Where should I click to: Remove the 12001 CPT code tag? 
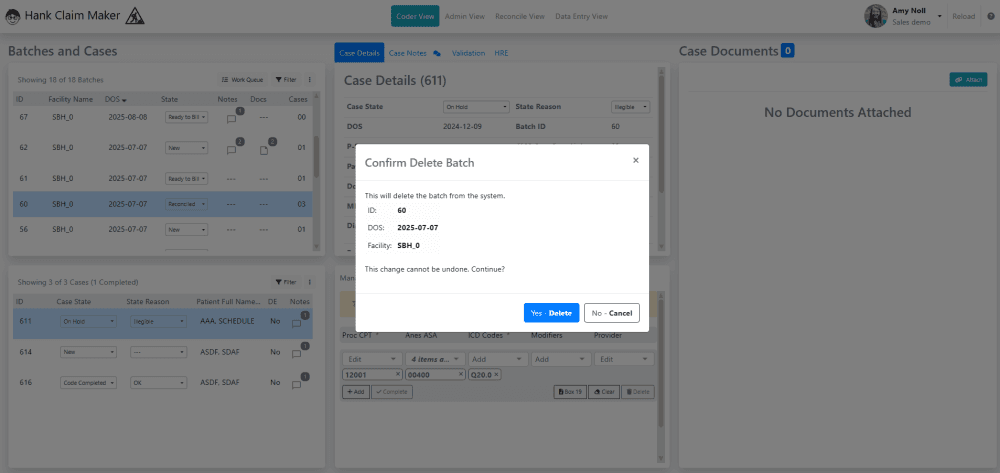(x=398, y=374)
